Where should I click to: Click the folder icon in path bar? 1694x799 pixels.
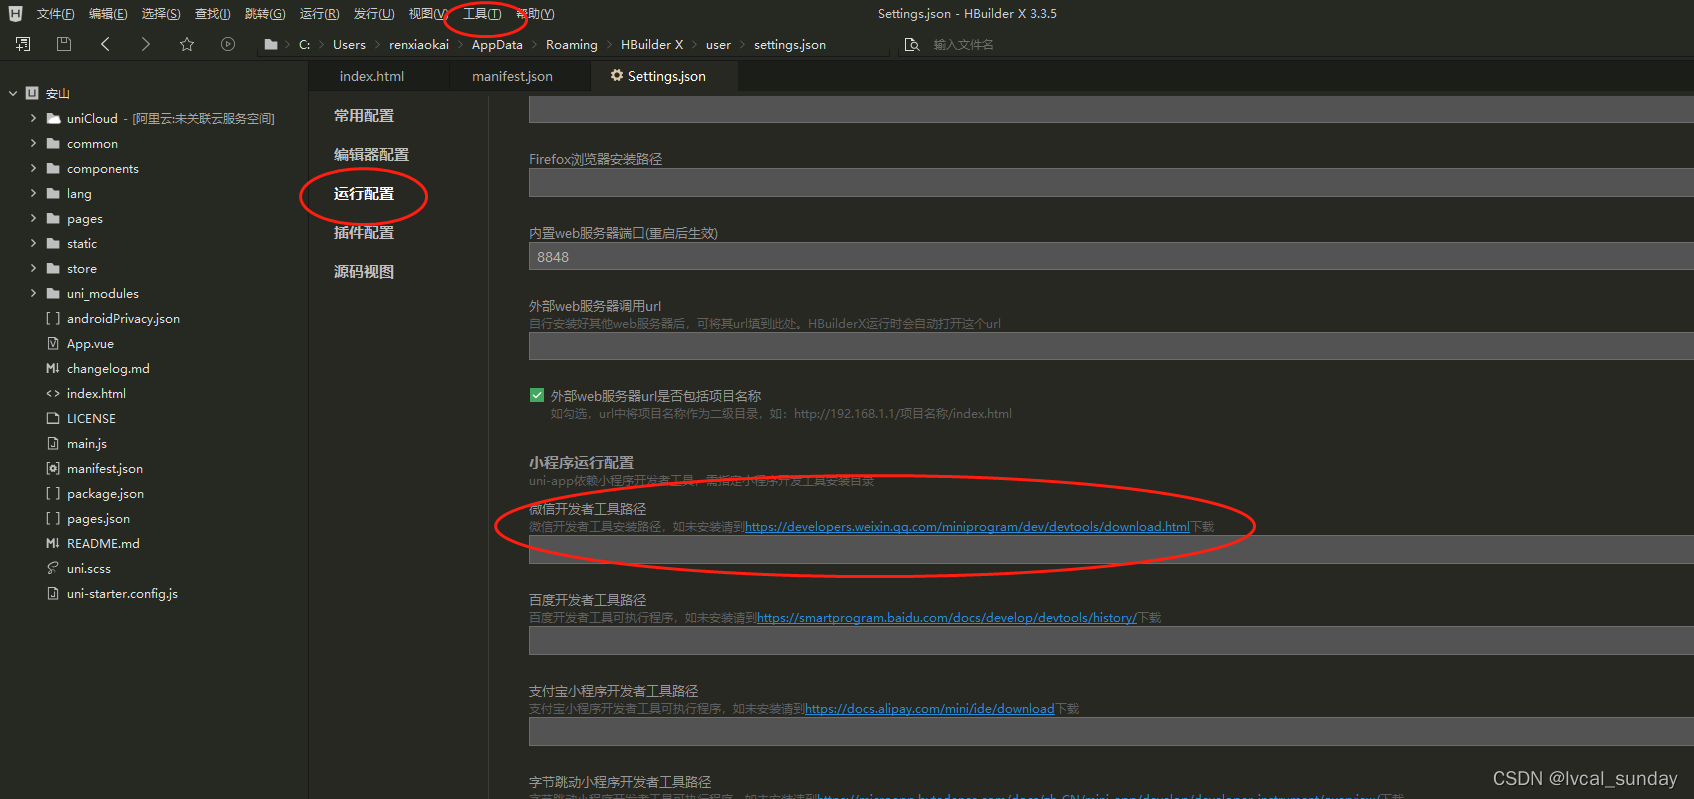click(271, 45)
